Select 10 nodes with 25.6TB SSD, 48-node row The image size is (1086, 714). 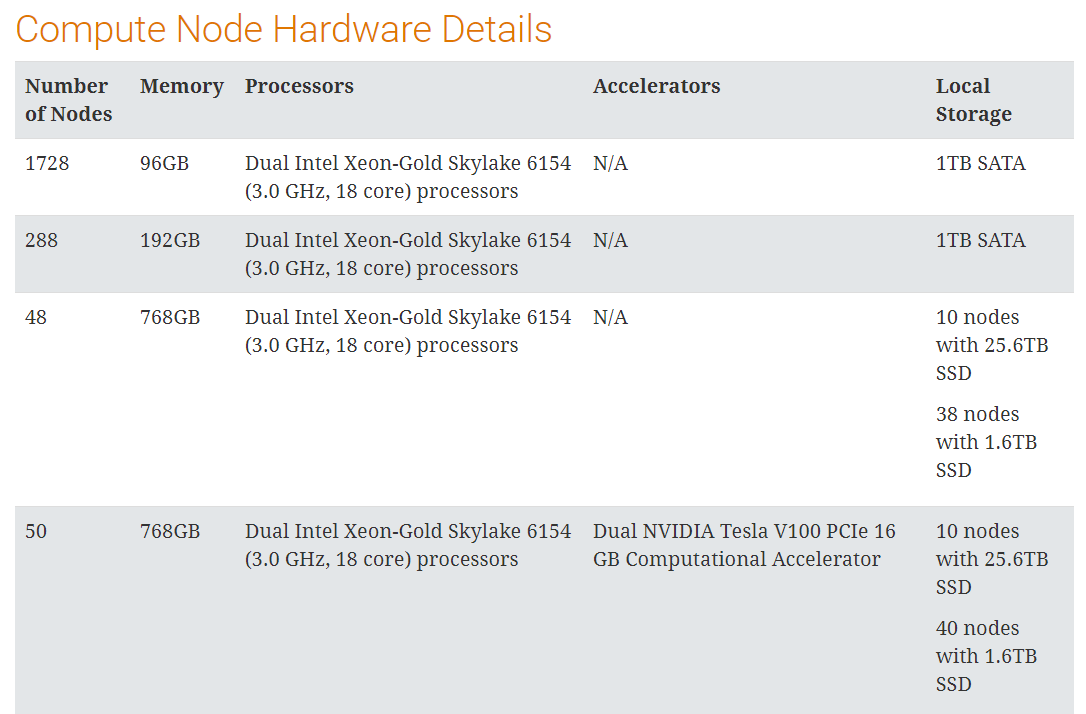(x=991, y=345)
